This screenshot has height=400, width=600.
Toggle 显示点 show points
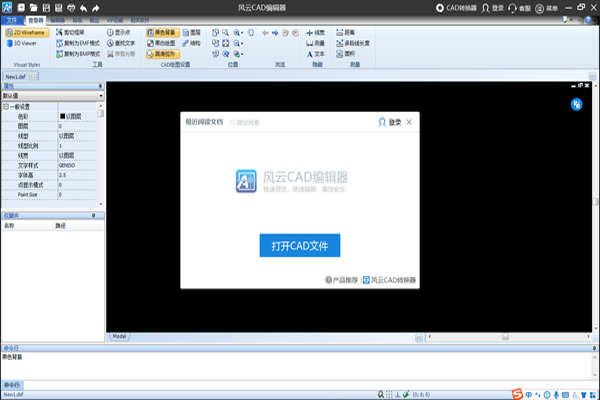(118, 33)
